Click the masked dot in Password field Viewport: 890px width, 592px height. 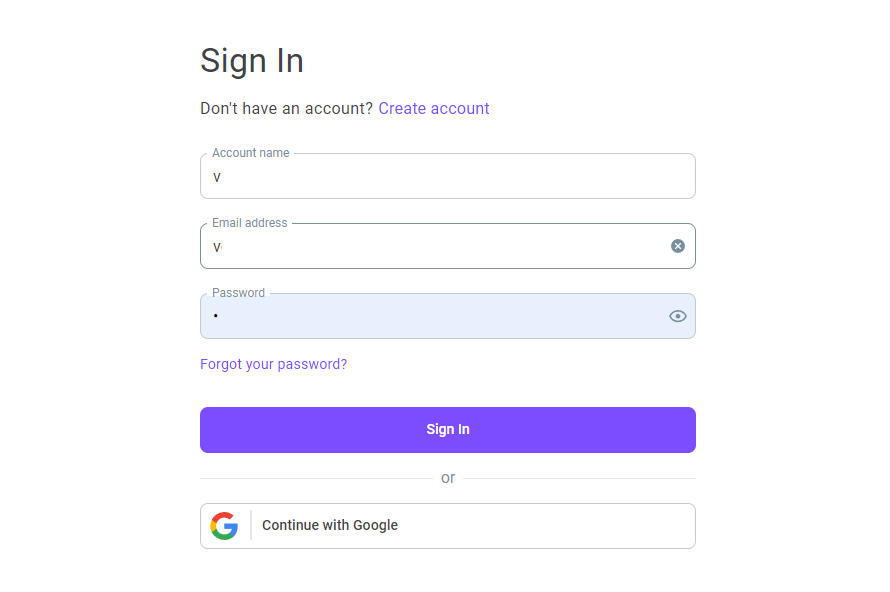(x=216, y=316)
